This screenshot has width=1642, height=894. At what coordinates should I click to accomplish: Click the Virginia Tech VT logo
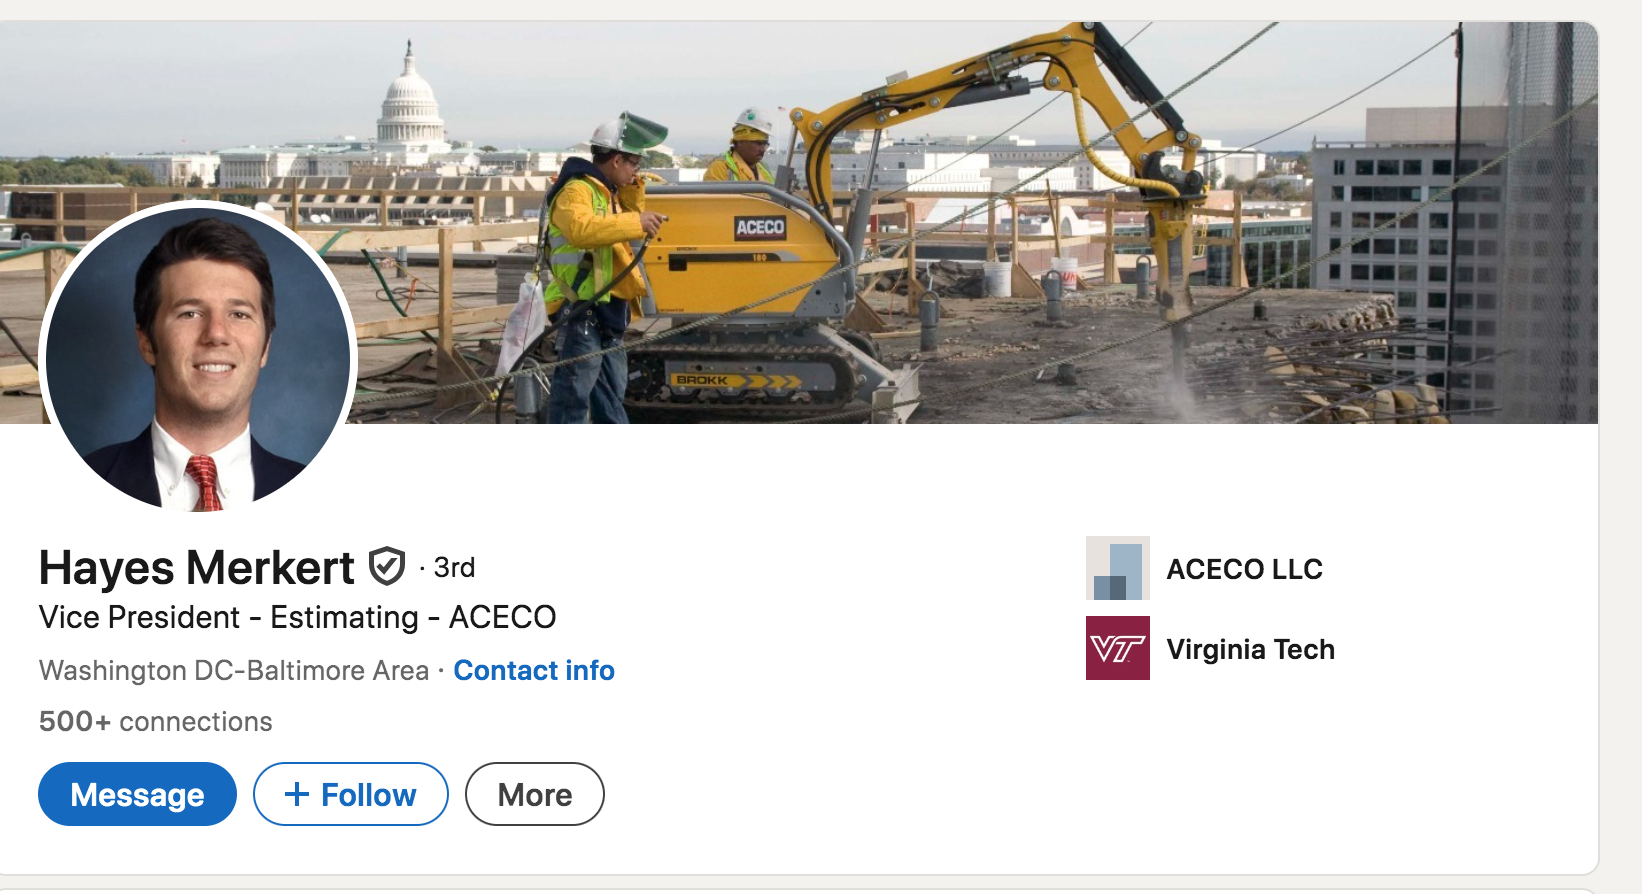1117,648
